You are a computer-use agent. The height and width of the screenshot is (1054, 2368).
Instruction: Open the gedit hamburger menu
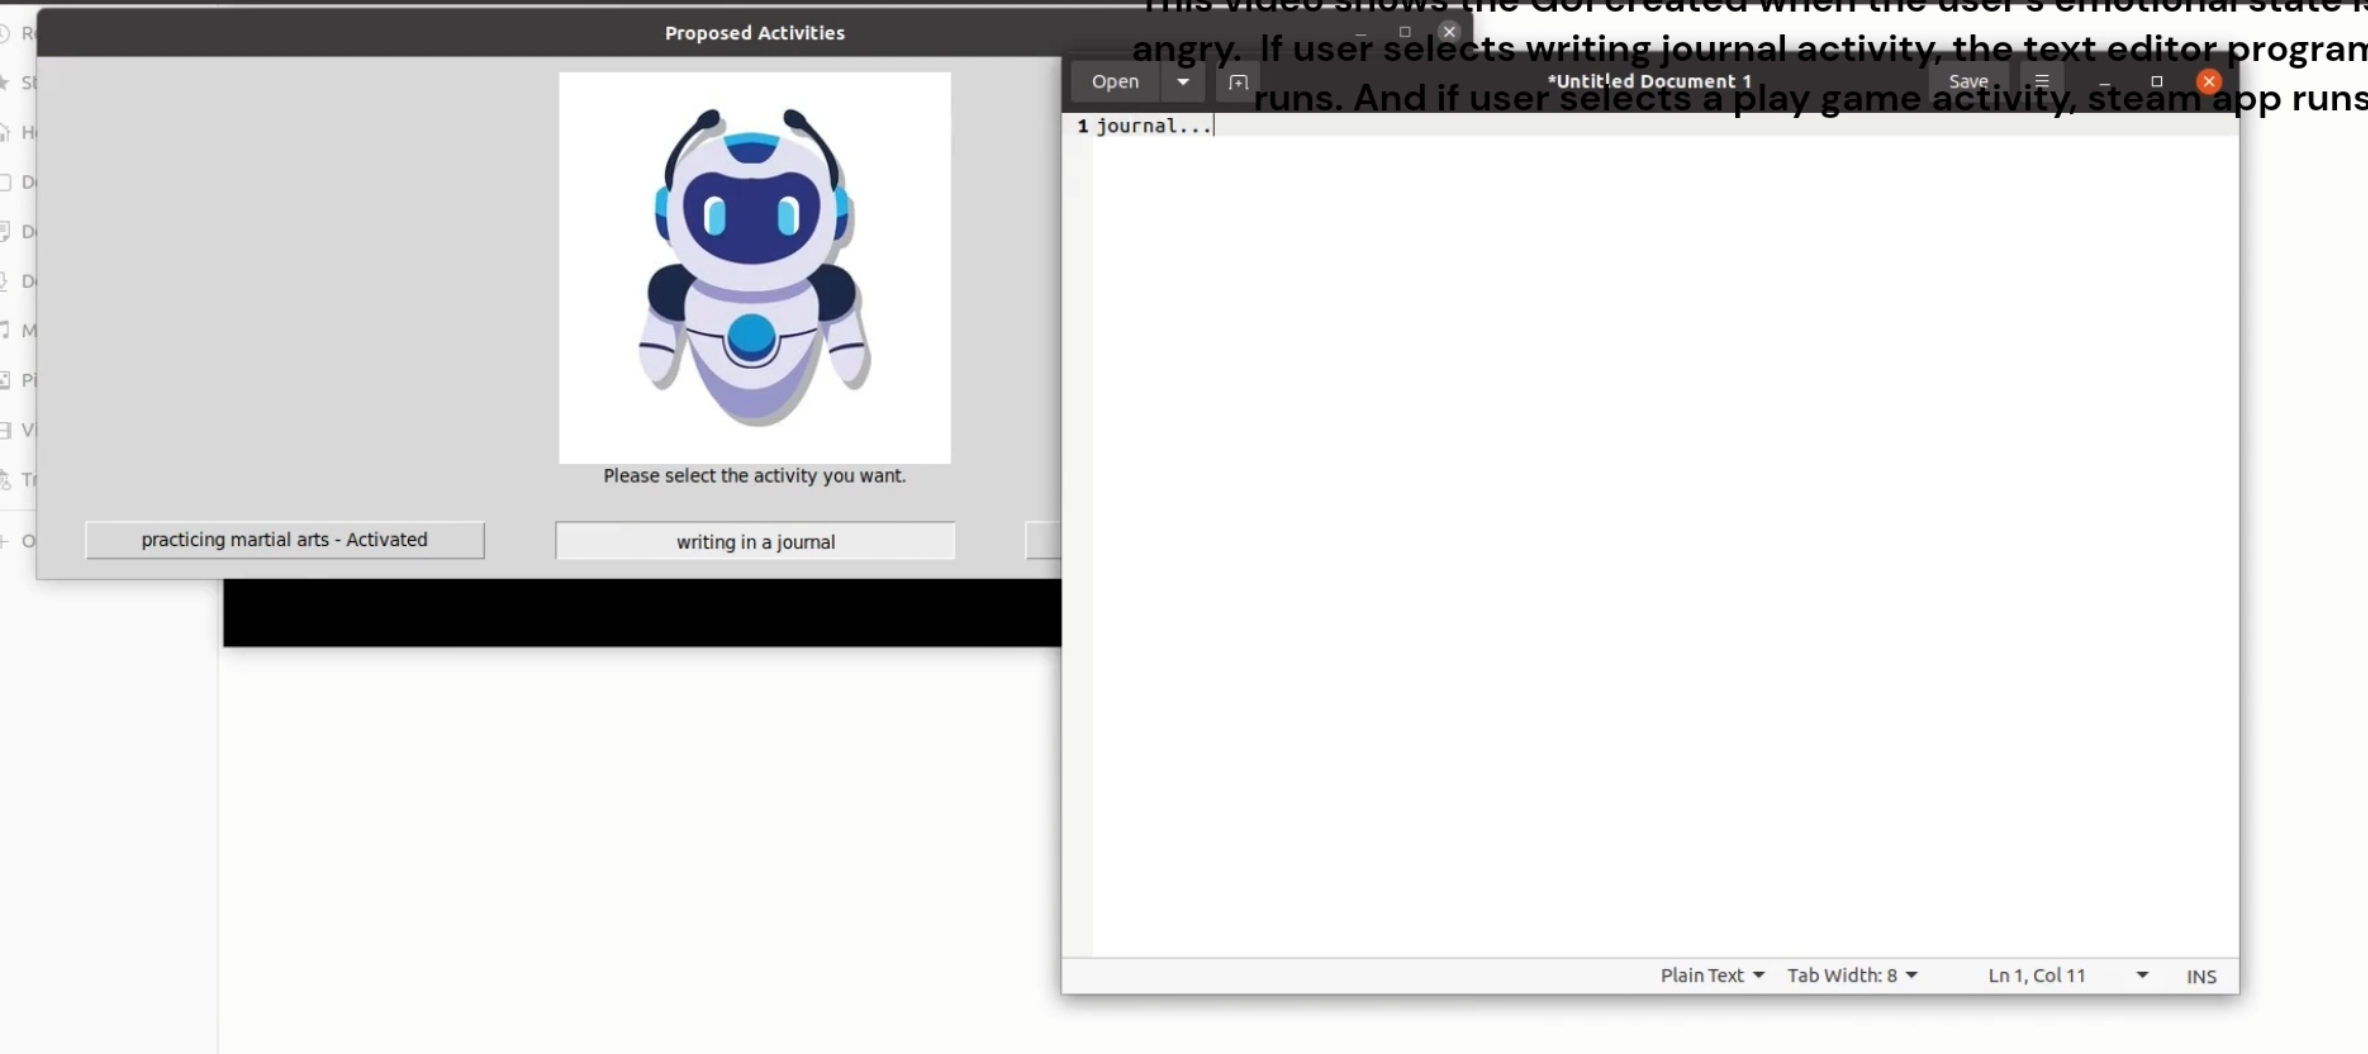2041,82
